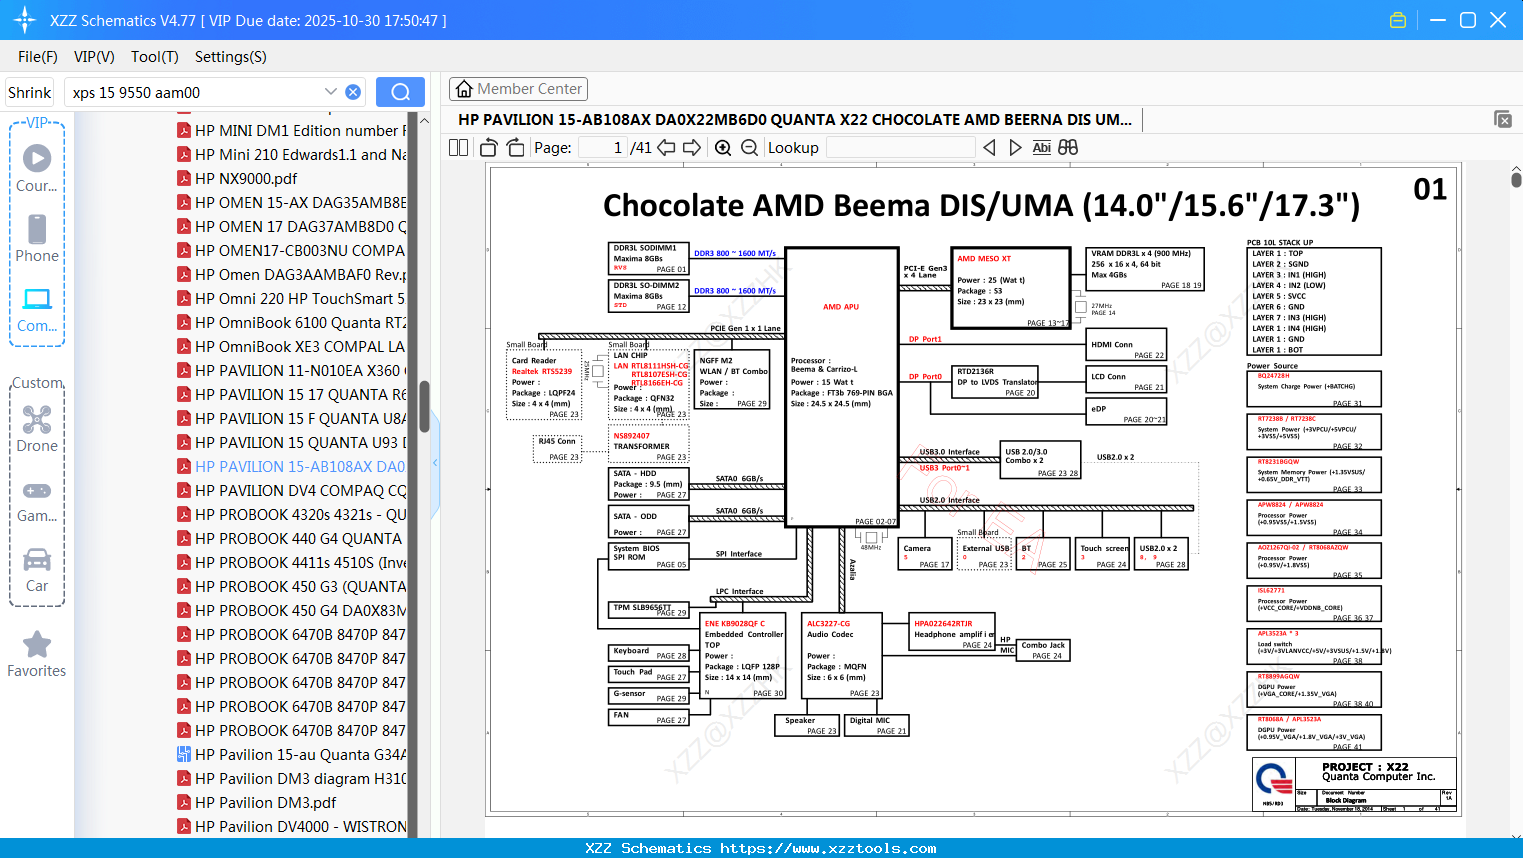Screen dimensions: 1523x858
Task: Collapse the file list side panel
Action: (x=435, y=463)
